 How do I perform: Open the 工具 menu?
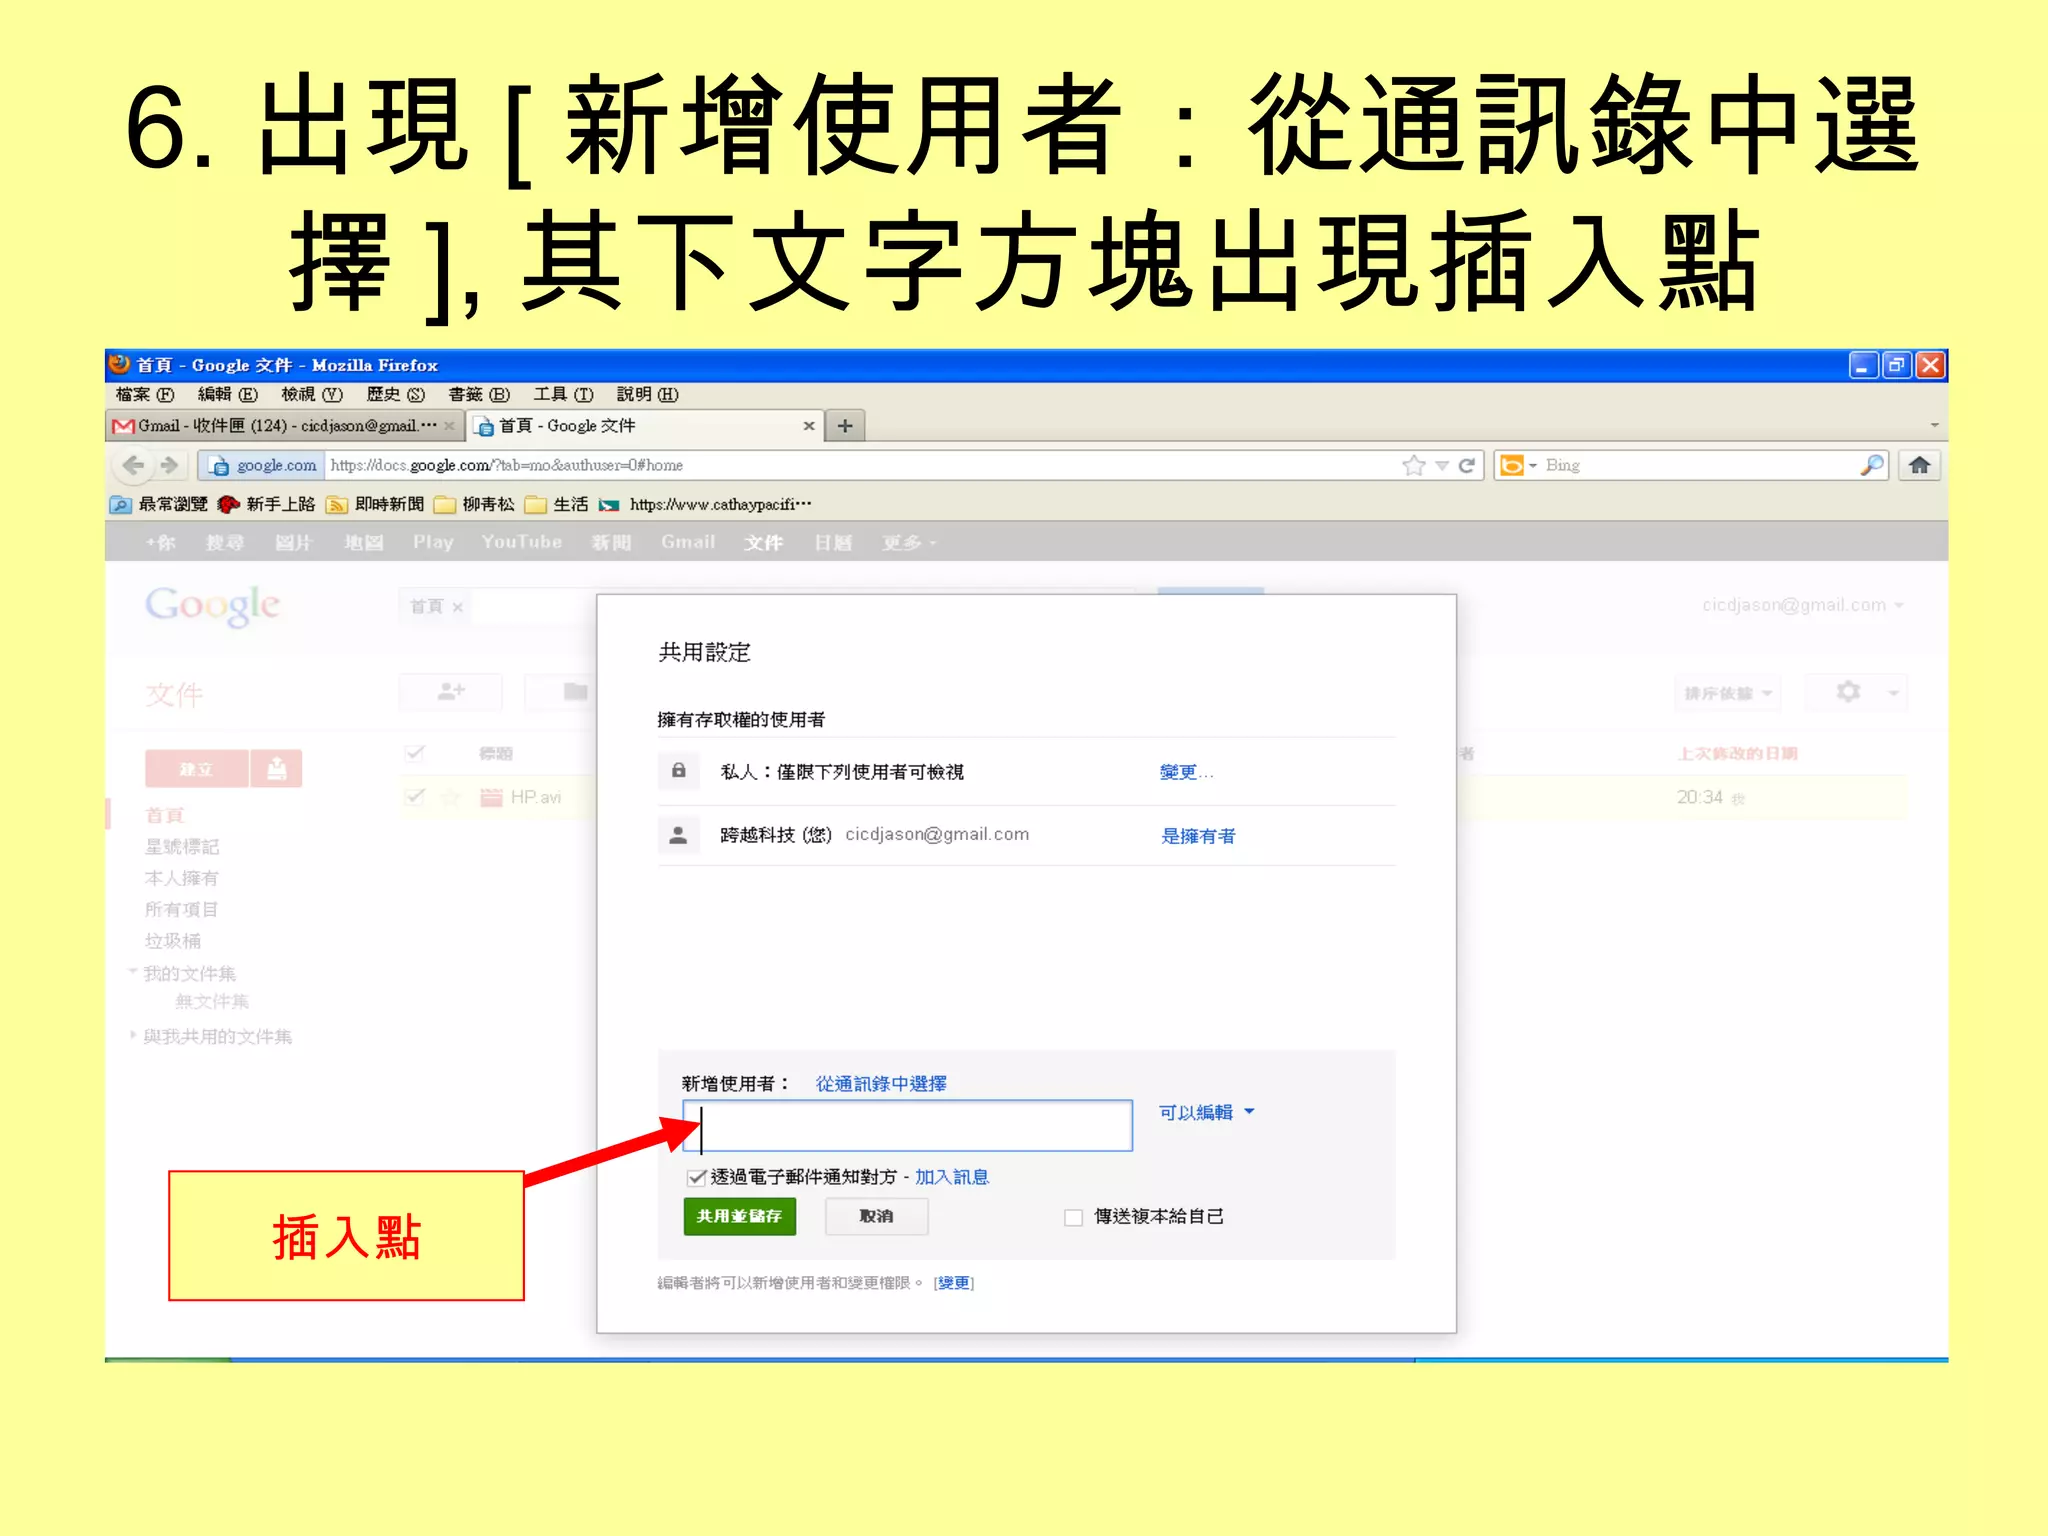tap(563, 394)
